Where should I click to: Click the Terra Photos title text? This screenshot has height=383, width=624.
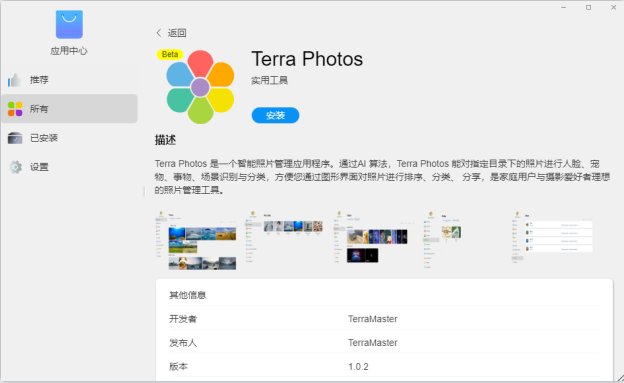tap(307, 59)
